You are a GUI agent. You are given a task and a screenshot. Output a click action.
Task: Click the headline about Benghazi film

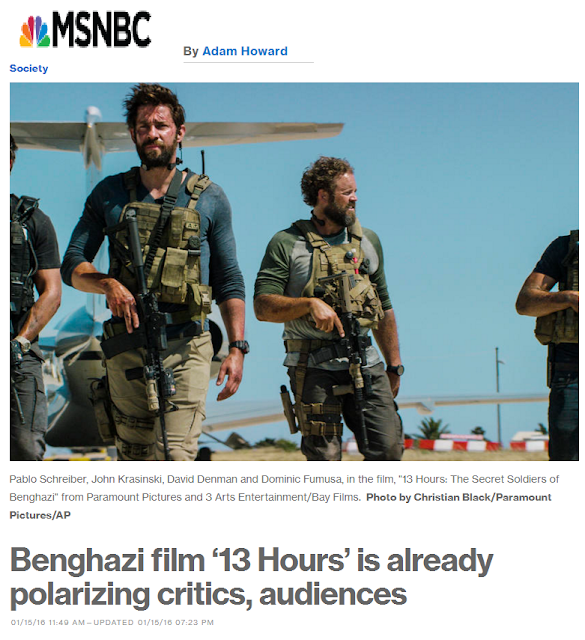coord(251,577)
